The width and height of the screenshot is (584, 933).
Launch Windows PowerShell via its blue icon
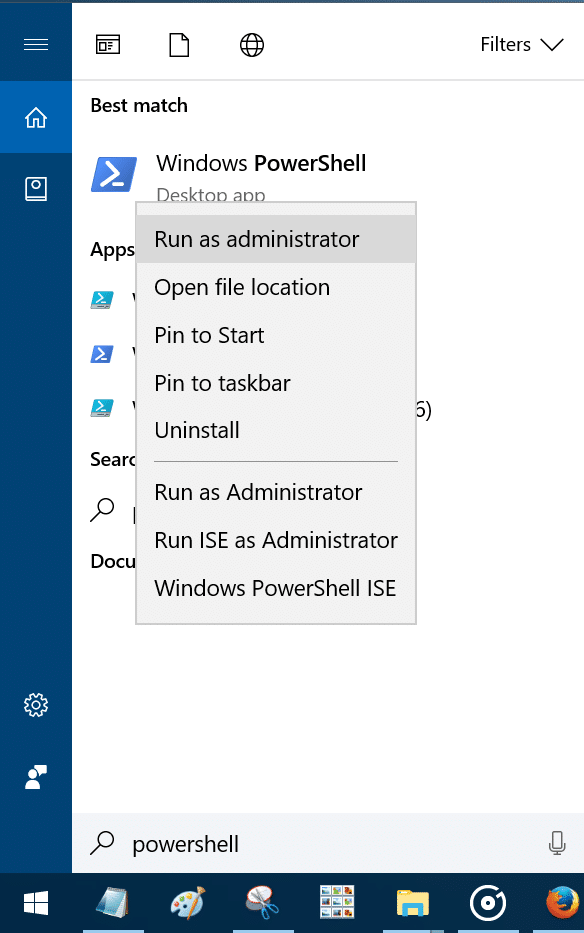coord(113,172)
